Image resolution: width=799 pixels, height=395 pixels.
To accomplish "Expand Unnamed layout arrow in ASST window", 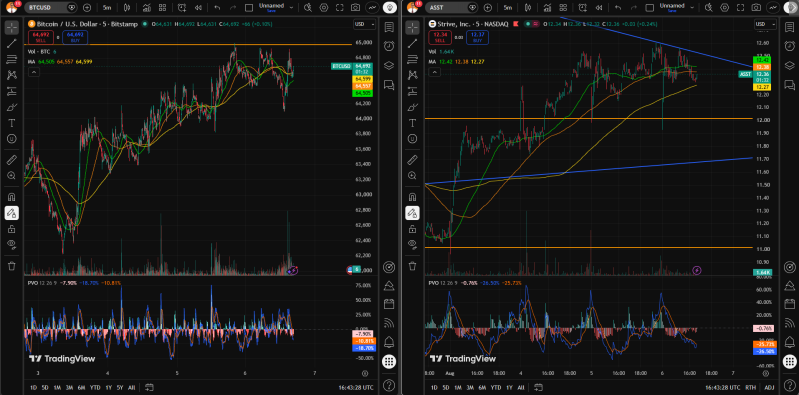I will (692, 8).
